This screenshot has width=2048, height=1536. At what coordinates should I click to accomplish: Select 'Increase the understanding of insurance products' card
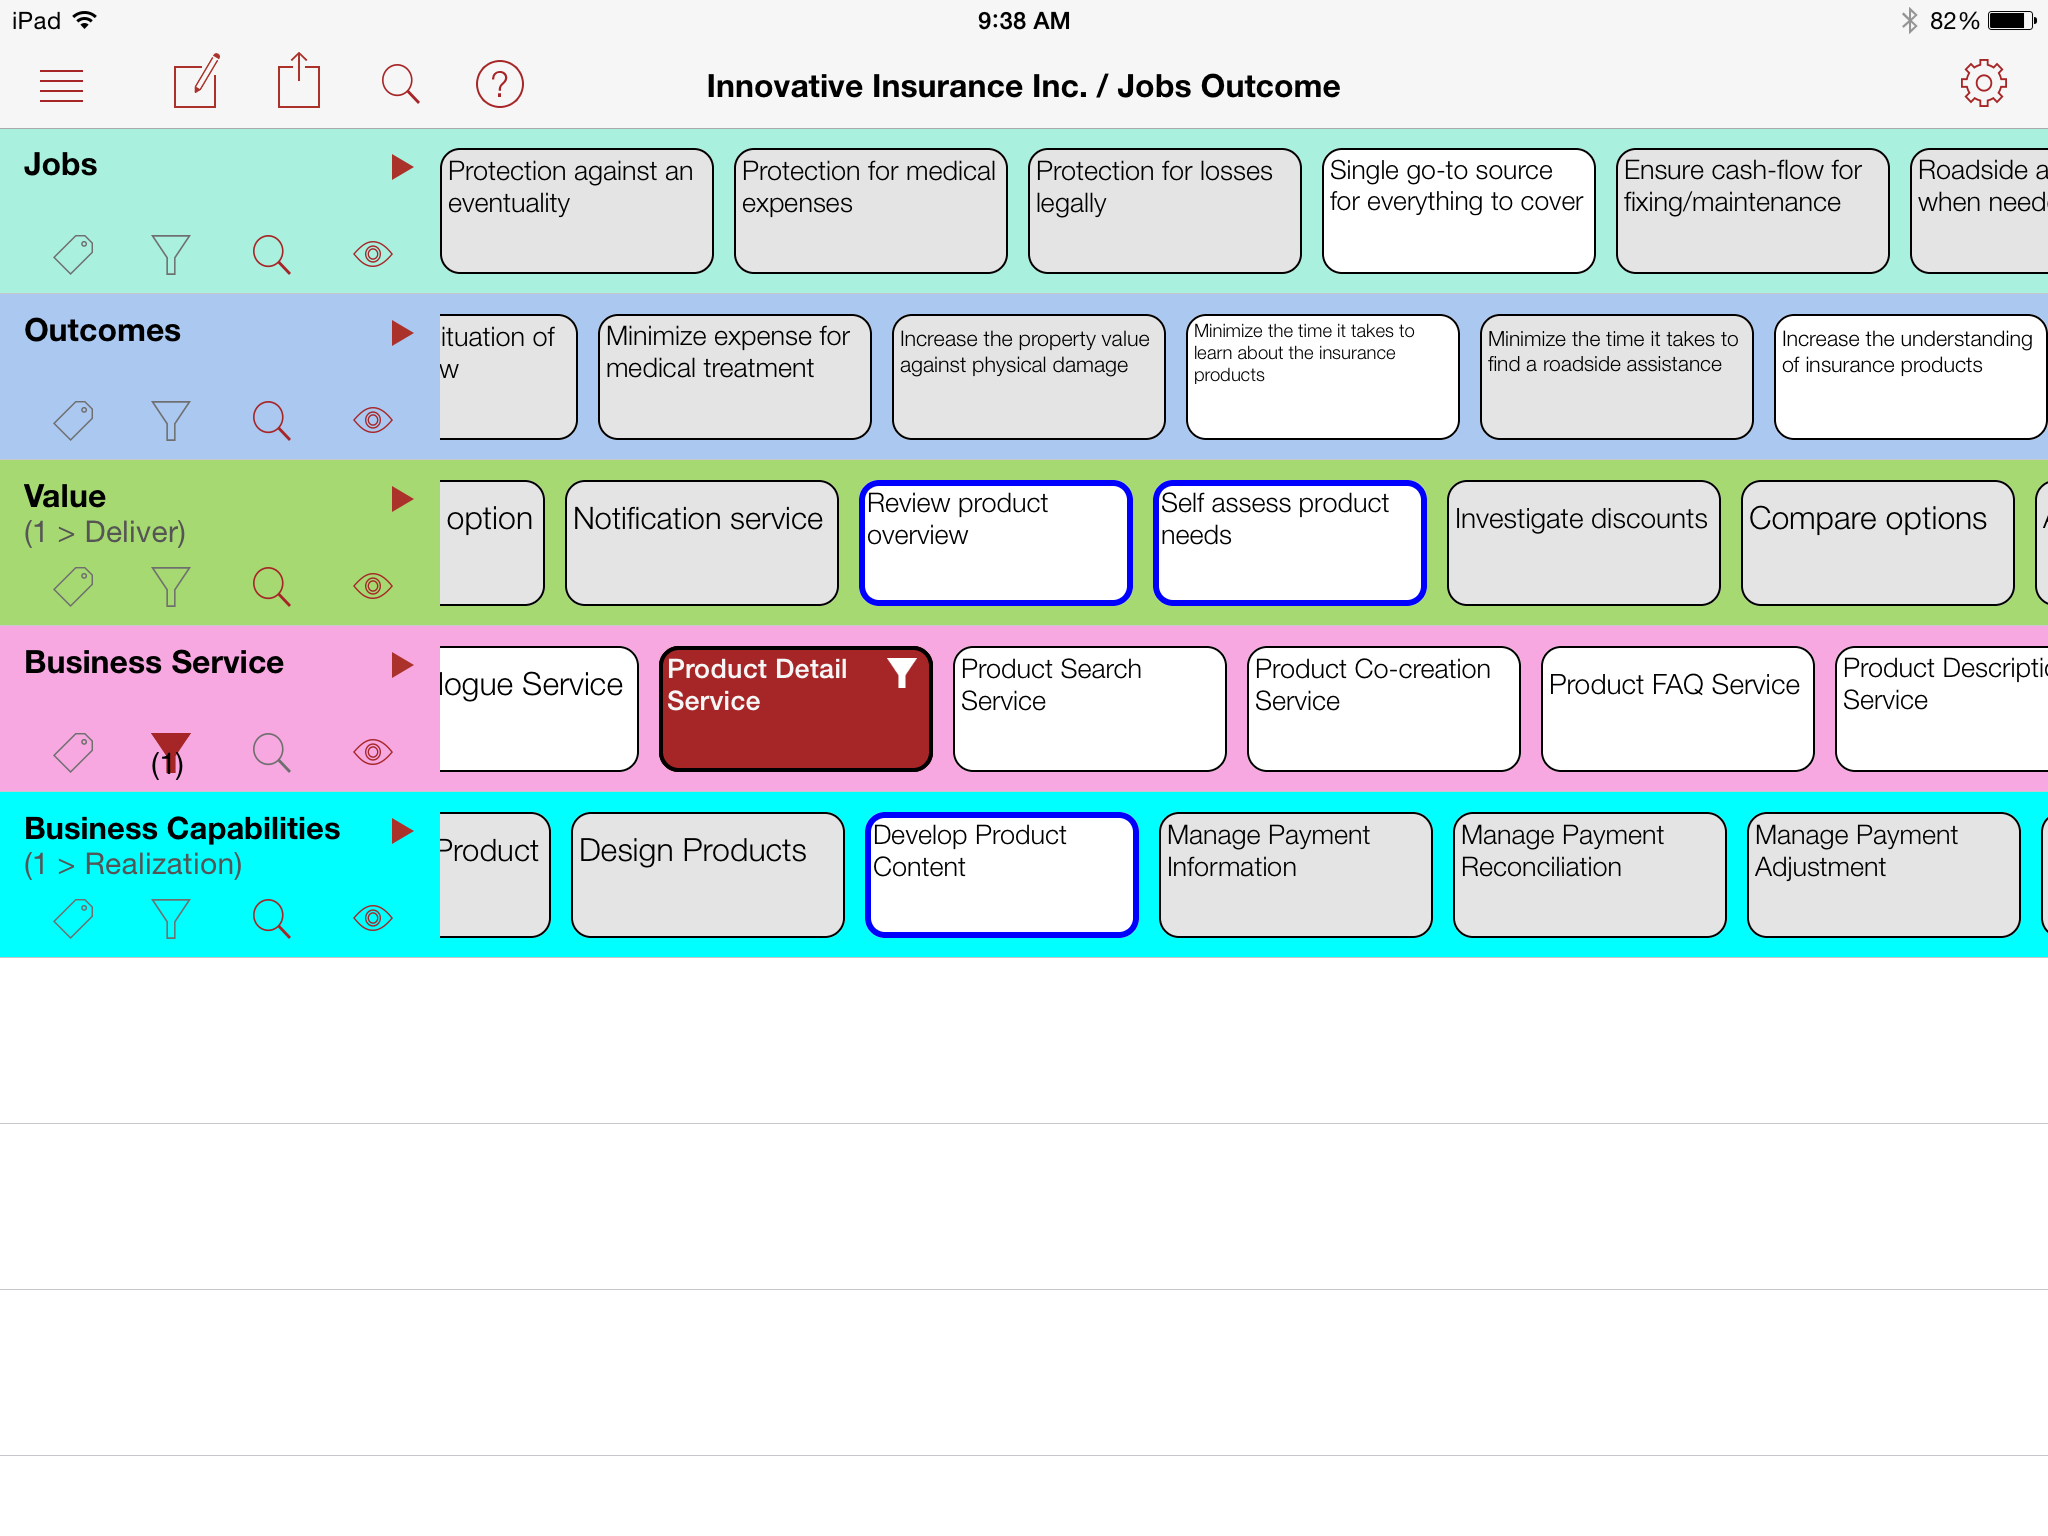tap(1911, 377)
